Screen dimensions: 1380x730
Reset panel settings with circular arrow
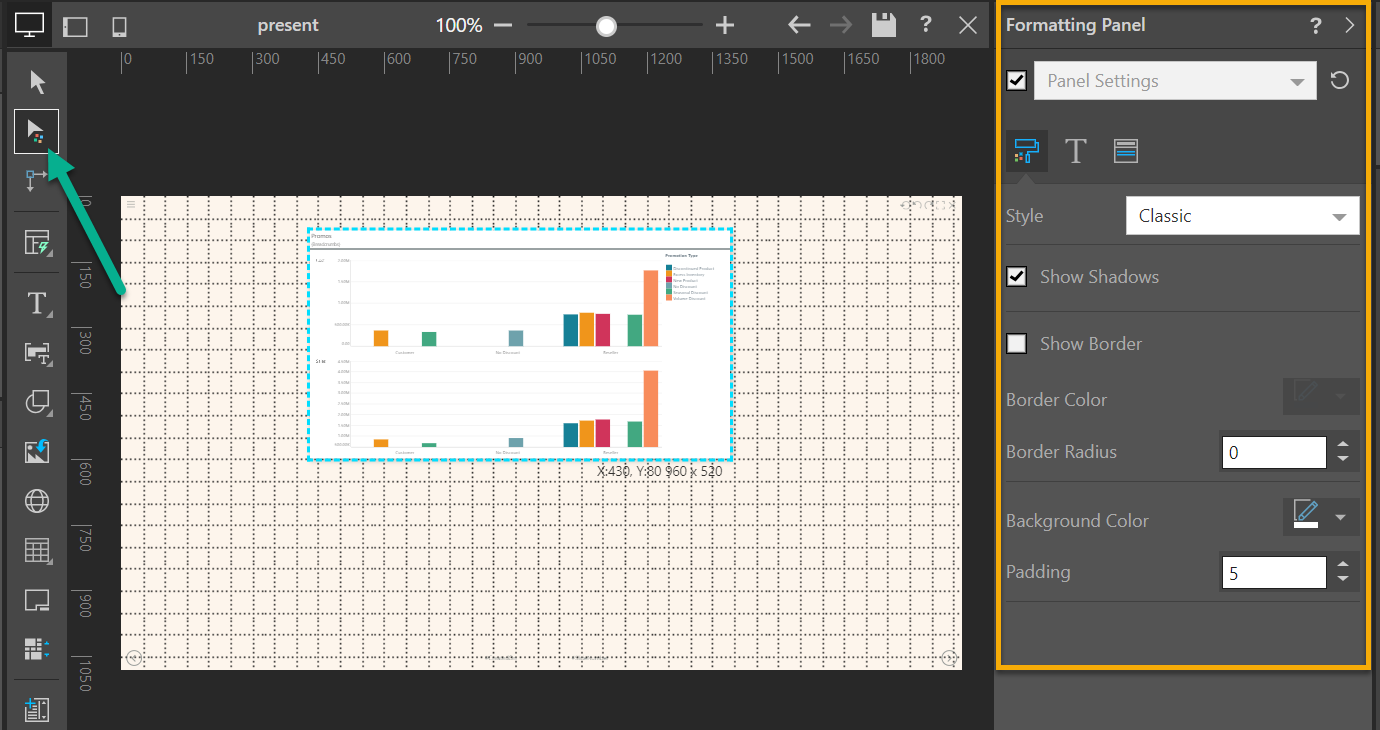point(1340,81)
